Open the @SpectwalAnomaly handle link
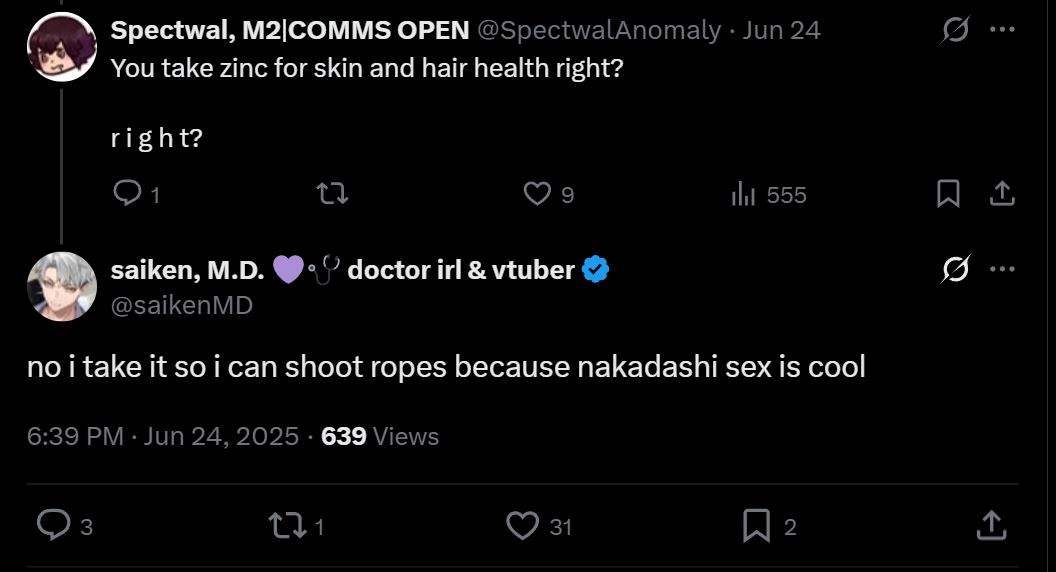 599,31
